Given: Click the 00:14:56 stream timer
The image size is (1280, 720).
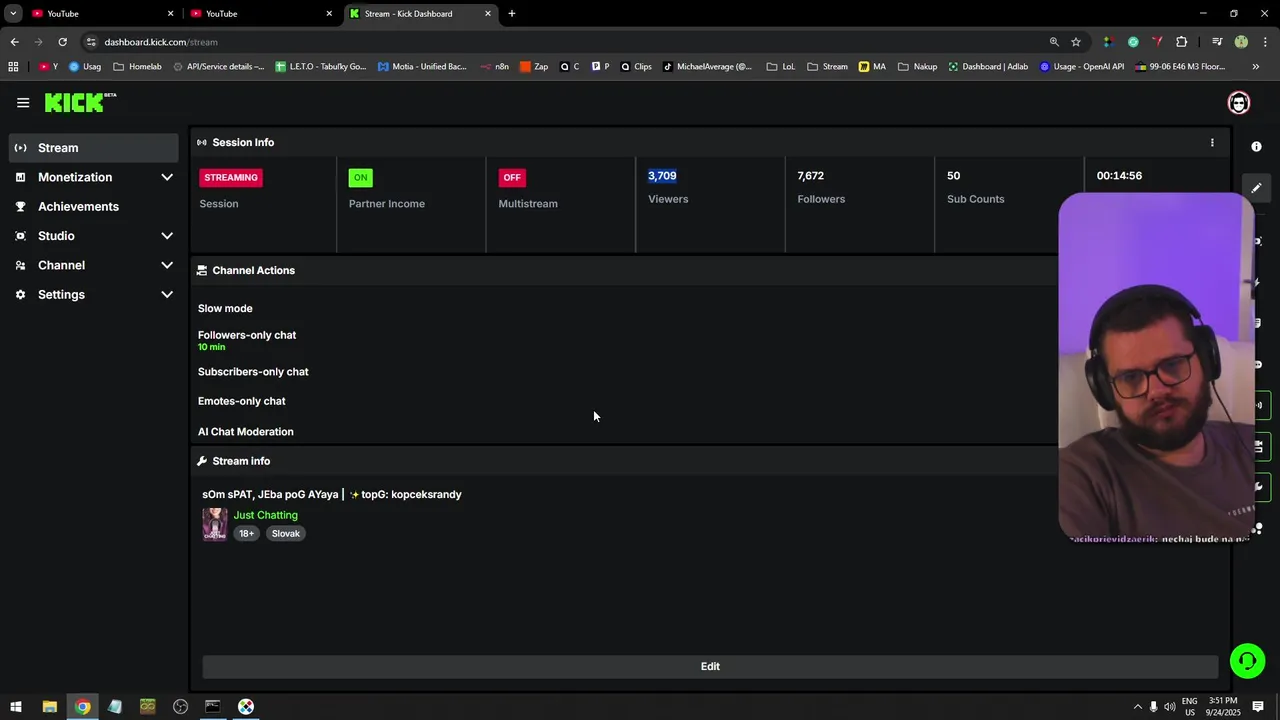Looking at the screenshot, I should tap(1119, 176).
